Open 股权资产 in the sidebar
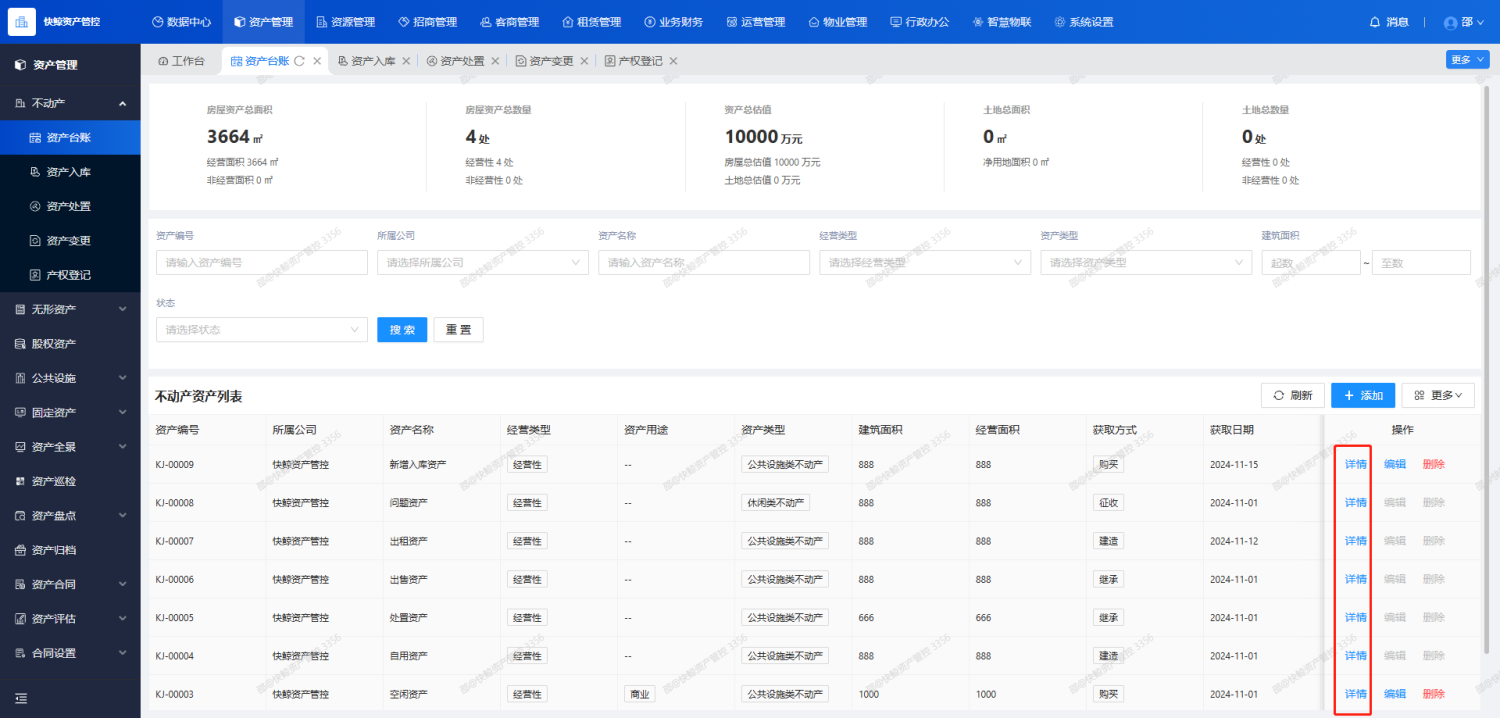Screen dimensions: 1500x718 pyautogui.click(x=70, y=344)
